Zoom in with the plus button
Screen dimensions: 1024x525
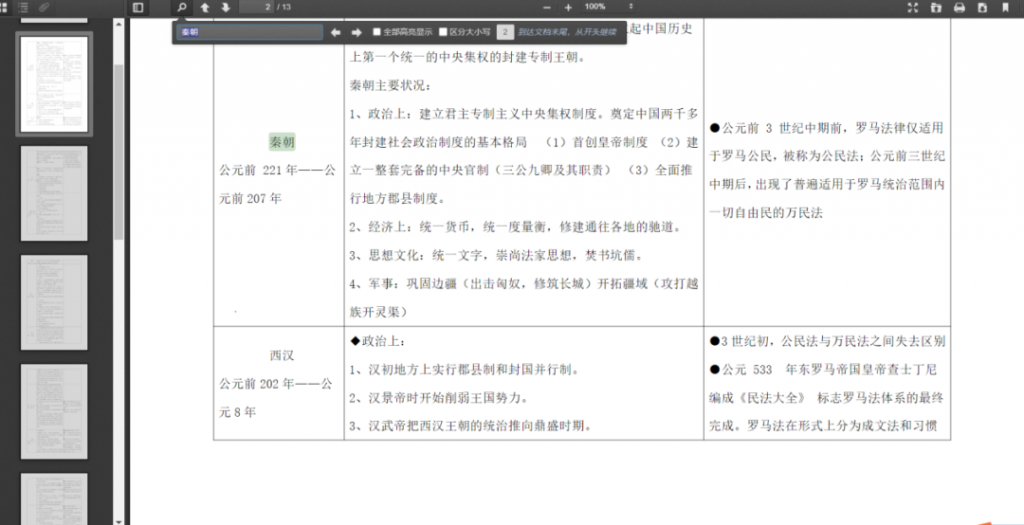568,7
